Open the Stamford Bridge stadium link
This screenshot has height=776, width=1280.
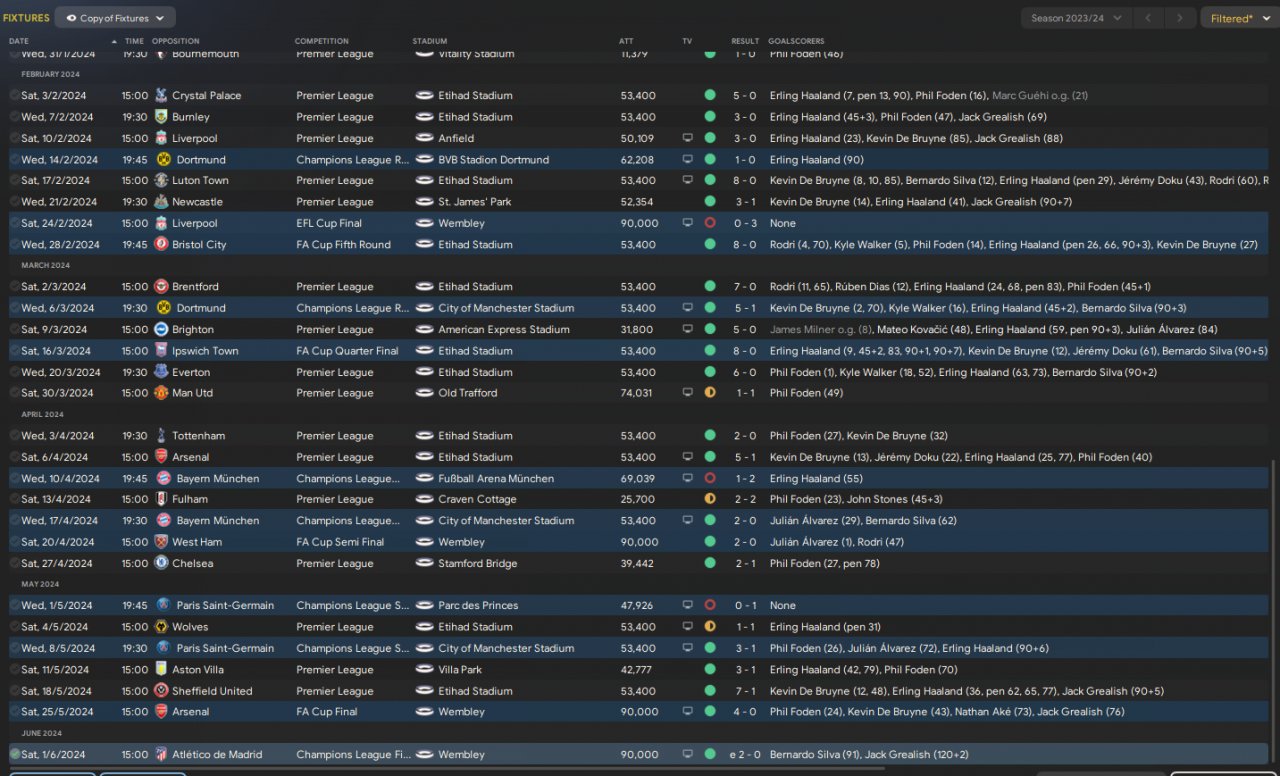[477, 563]
